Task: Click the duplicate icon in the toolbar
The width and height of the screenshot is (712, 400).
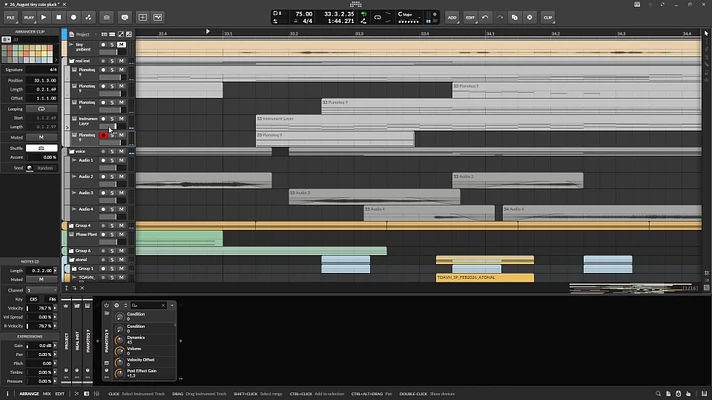Action: (x=514, y=17)
